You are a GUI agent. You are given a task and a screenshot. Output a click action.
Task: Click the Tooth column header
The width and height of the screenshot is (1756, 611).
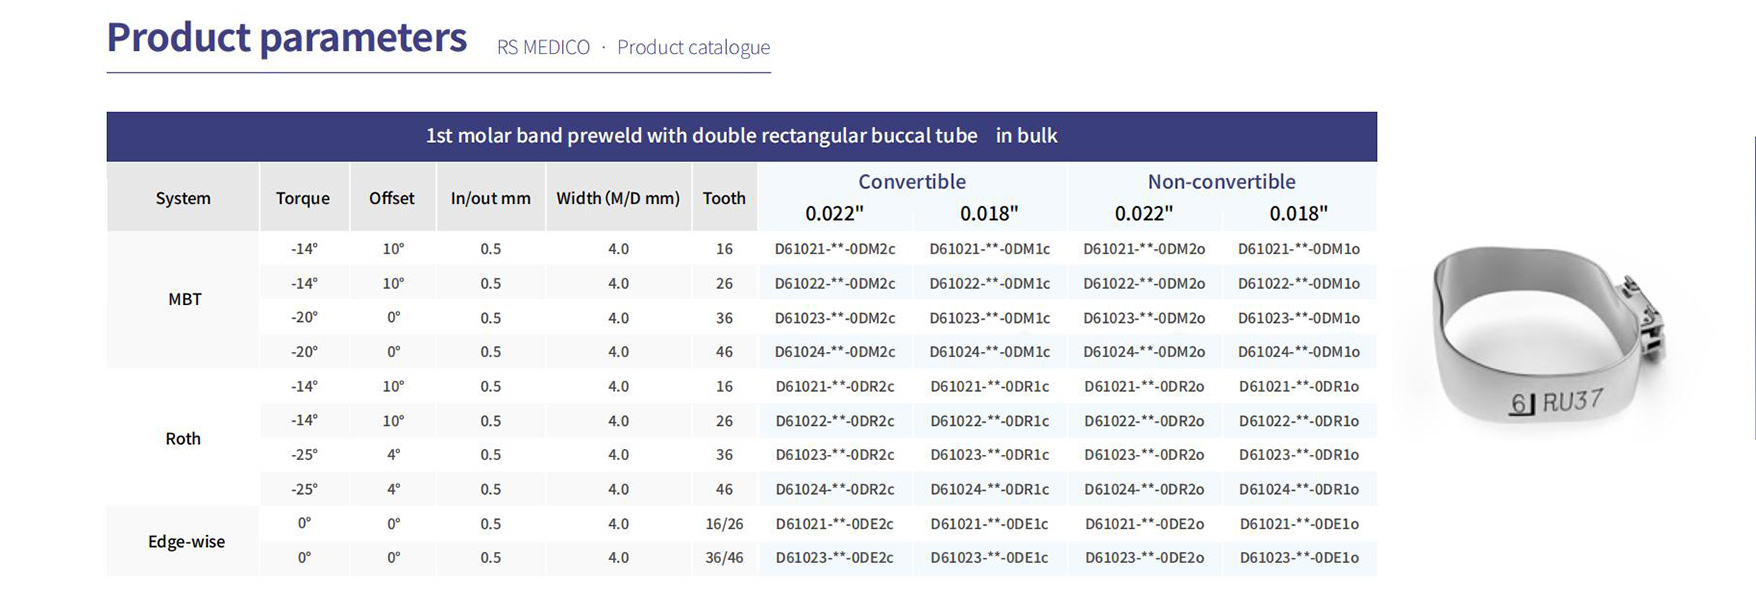pos(724,198)
